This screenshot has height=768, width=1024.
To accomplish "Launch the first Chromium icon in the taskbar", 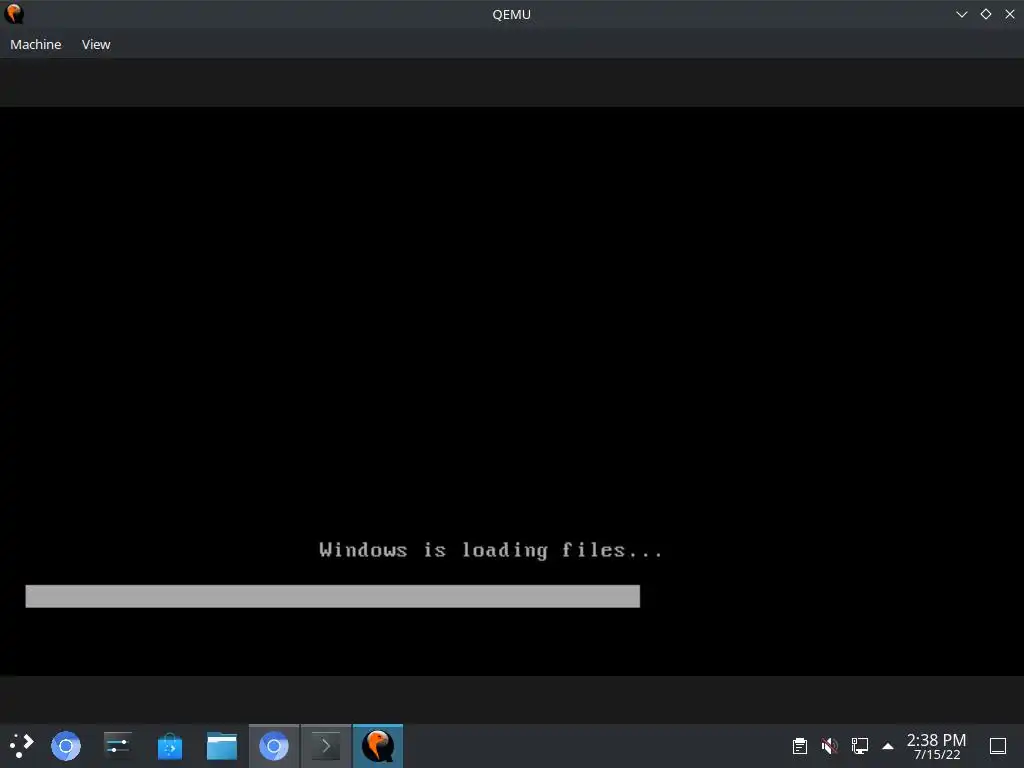I will tap(66, 746).
